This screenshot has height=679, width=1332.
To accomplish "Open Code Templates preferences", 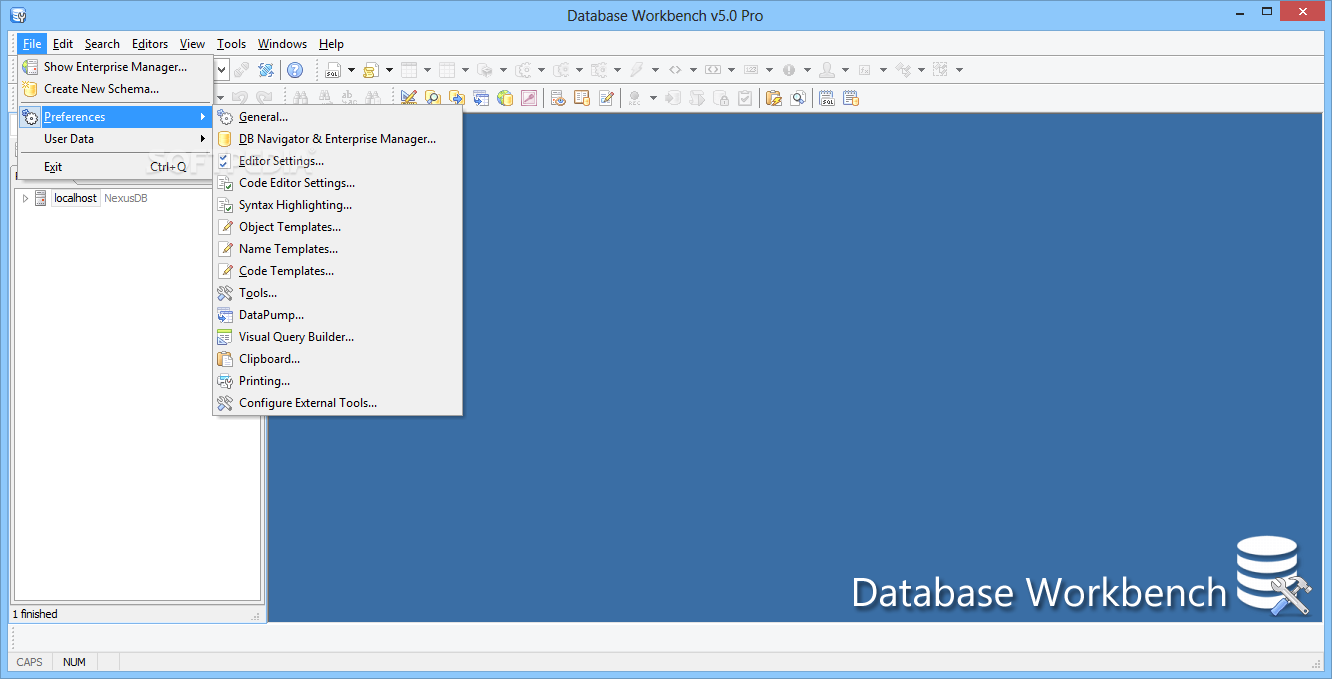I will (x=337, y=271).
